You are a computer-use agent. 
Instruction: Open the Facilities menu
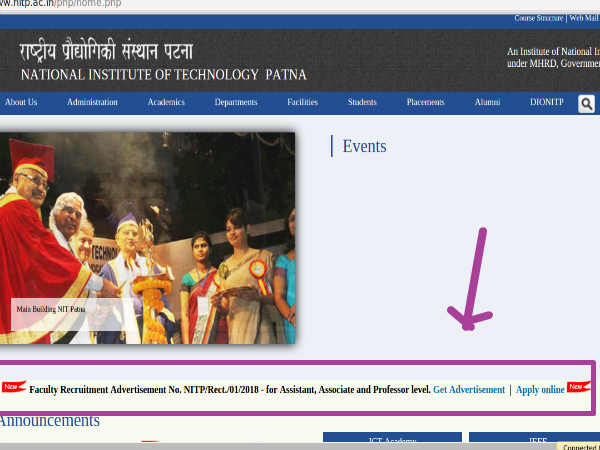click(303, 102)
